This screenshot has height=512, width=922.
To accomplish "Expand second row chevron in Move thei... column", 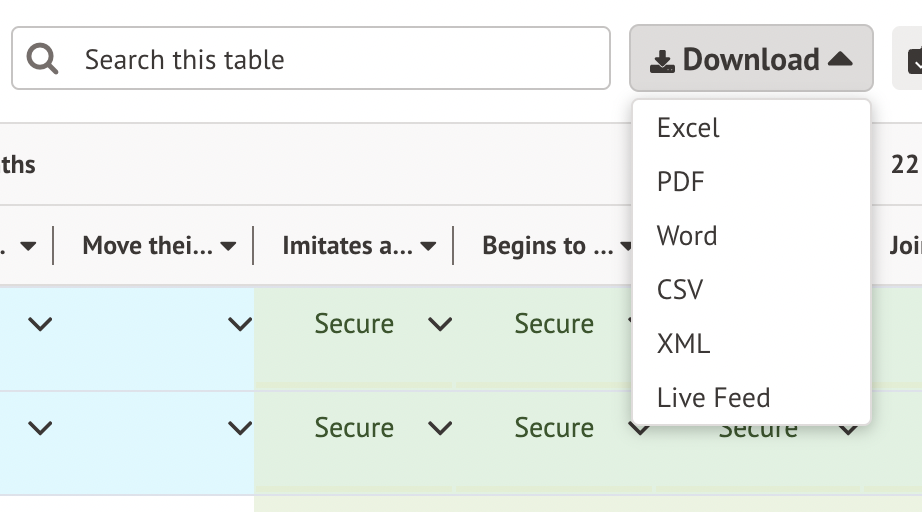I will click(x=240, y=428).
